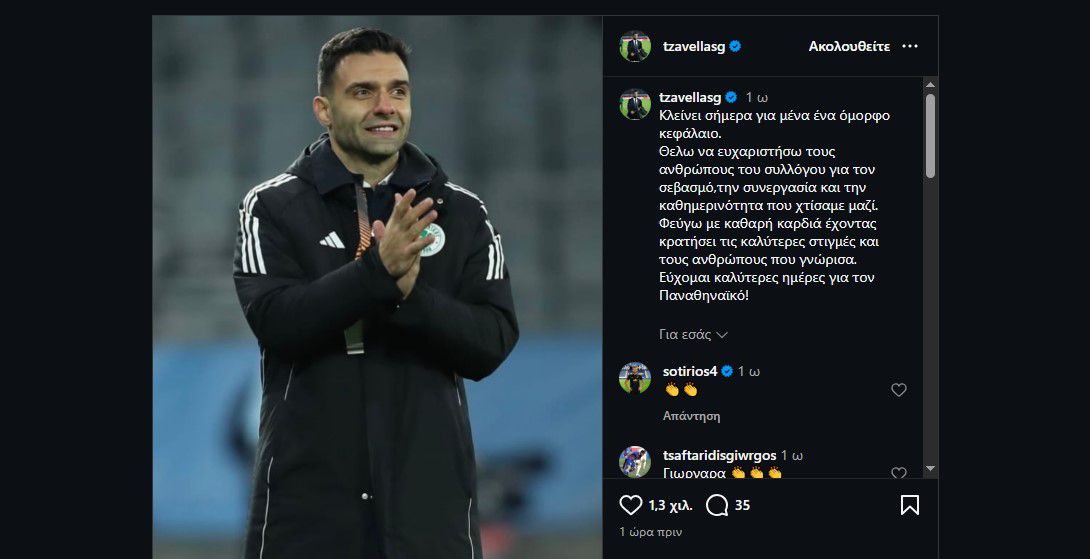
Task: Like the post with the heart icon
Action: (x=631, y=505)
